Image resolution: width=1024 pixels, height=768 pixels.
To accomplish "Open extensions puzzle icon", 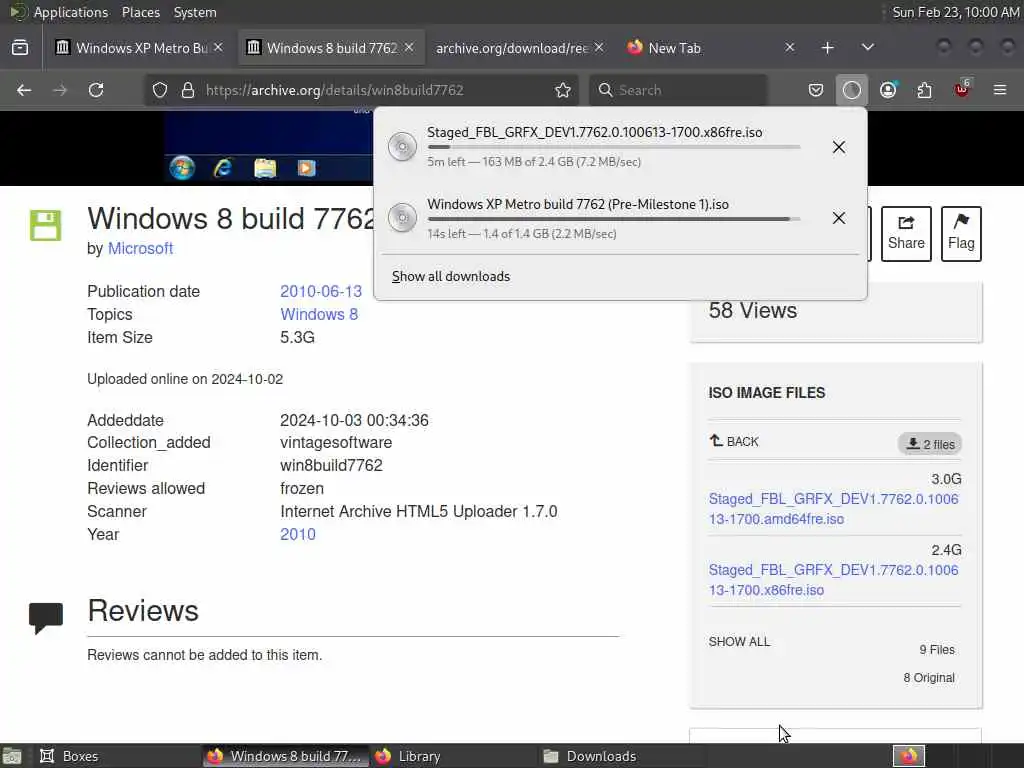I will tap(925, 90).
